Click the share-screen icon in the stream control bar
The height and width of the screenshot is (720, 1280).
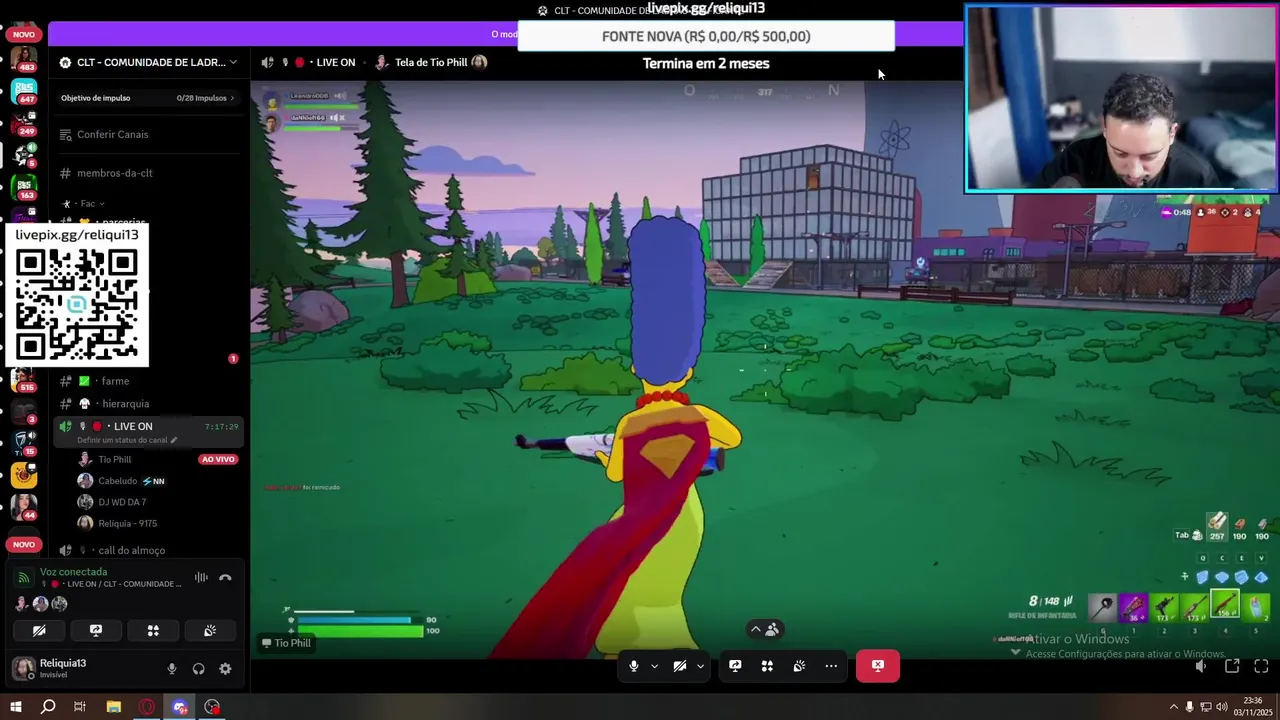pyautogui.click(x=735, y=666)
